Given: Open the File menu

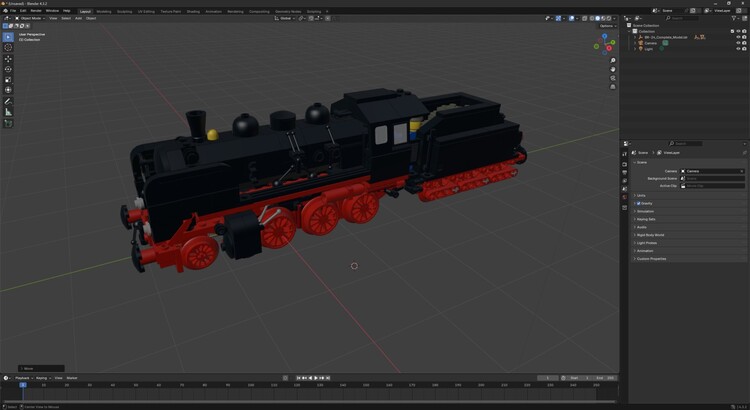Looking at the screenshot, I should (13, 11).
